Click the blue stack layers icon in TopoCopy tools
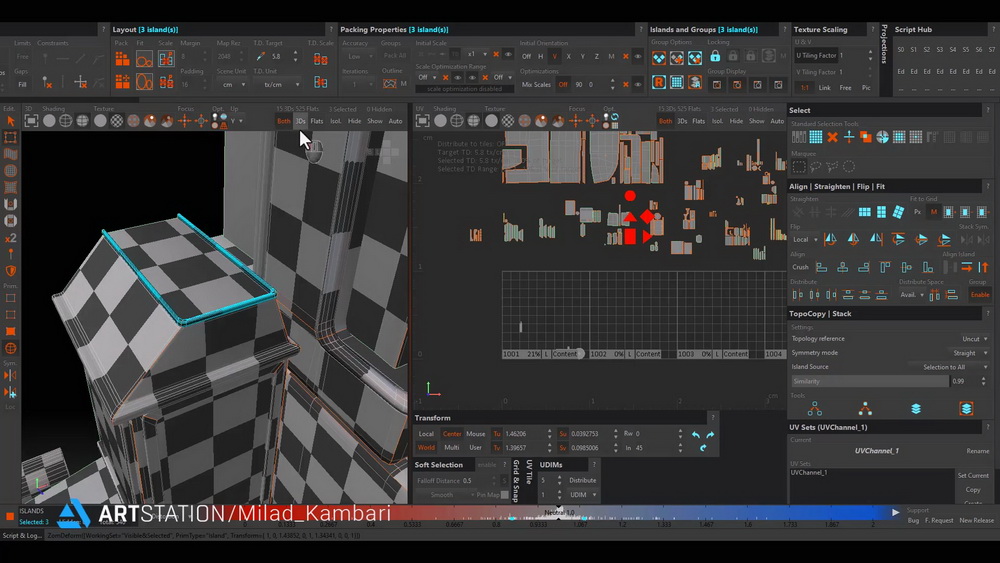Image resolution: width=1000 pixels, height=563 pixels. pyautogui.click(x=916, y=409)
